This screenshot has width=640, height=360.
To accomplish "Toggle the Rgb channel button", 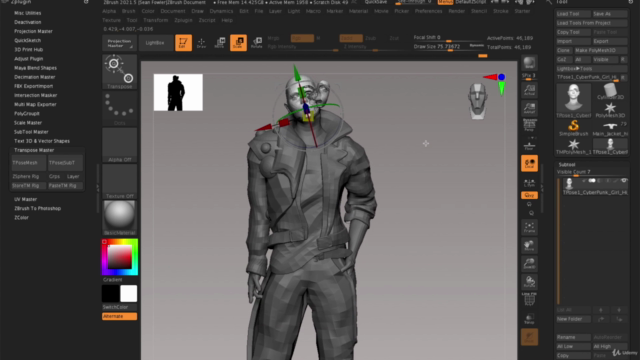I will [x=302, y=38].
